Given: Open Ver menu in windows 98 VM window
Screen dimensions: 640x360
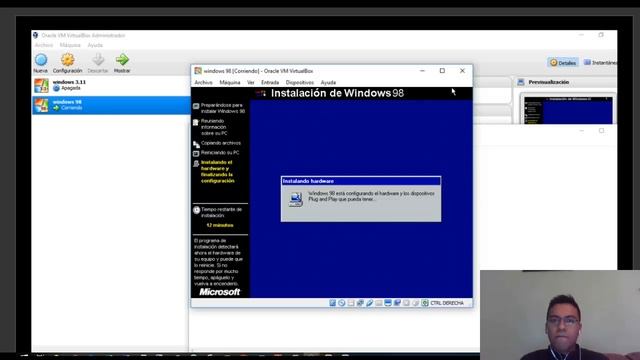Looking at the screenshot, I should [251, 82].
